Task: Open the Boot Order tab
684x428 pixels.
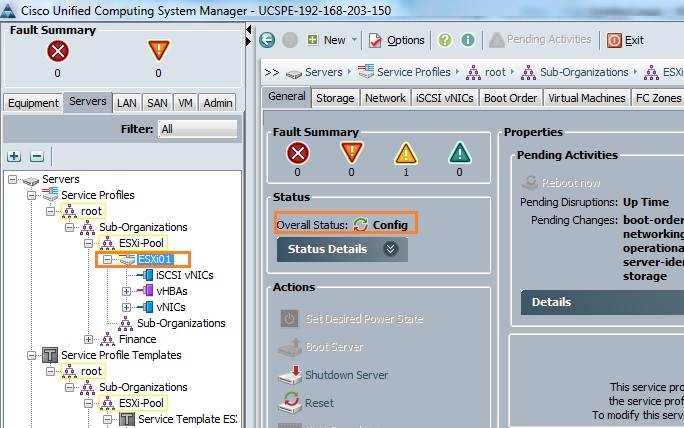Action: [x=510, y=98]
